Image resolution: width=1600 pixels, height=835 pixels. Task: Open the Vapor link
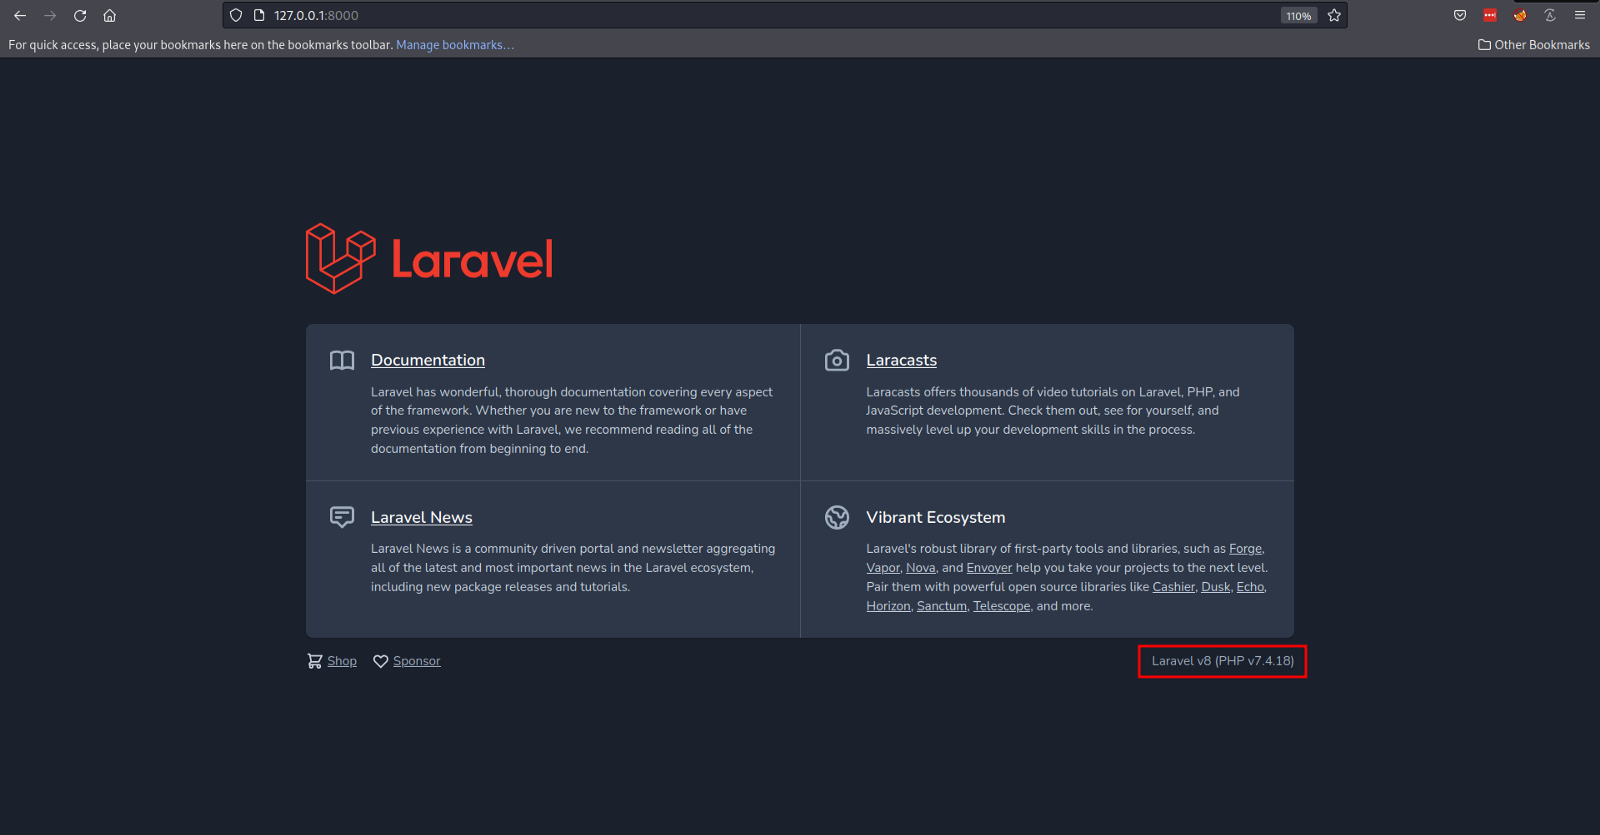(x=883, y=568)
